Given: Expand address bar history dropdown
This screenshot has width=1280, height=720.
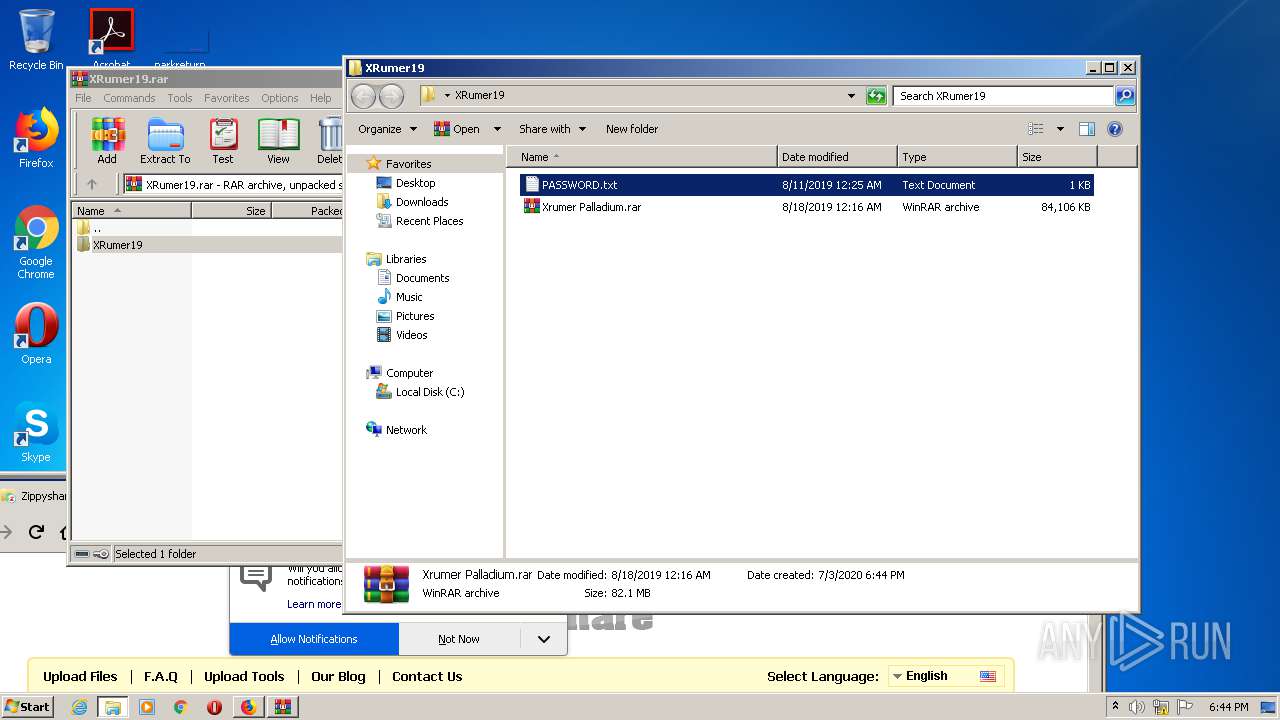Looking at the screenshot, I should pyautogui.click(x=851, y=96).
